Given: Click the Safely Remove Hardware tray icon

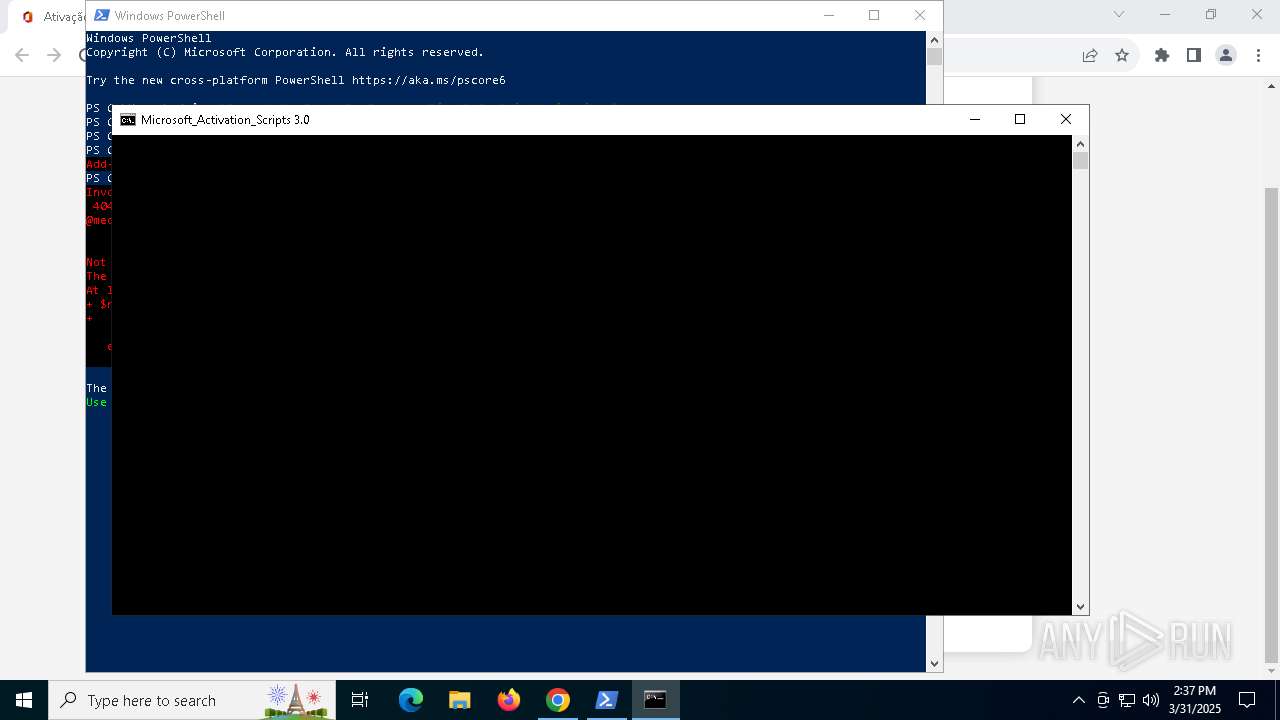Looking at the screenshot, I should (1103, 700).
